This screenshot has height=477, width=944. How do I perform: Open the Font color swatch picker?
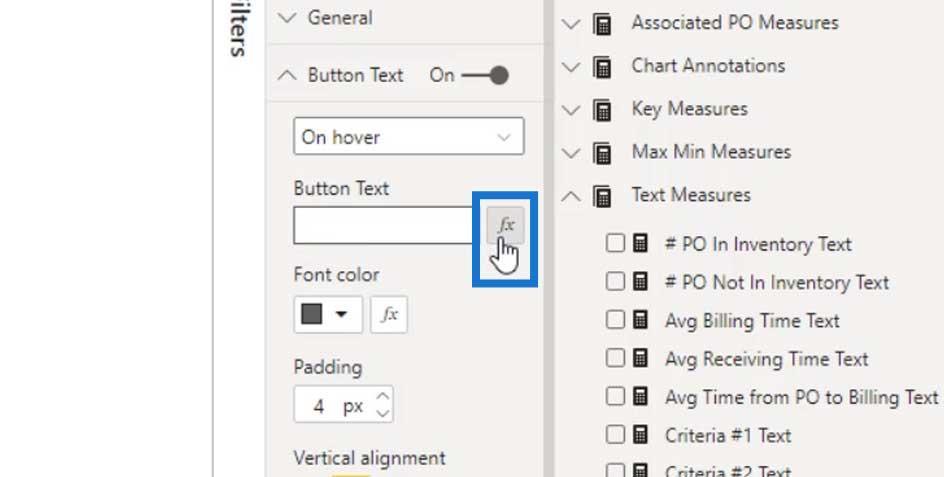(328, 314)
